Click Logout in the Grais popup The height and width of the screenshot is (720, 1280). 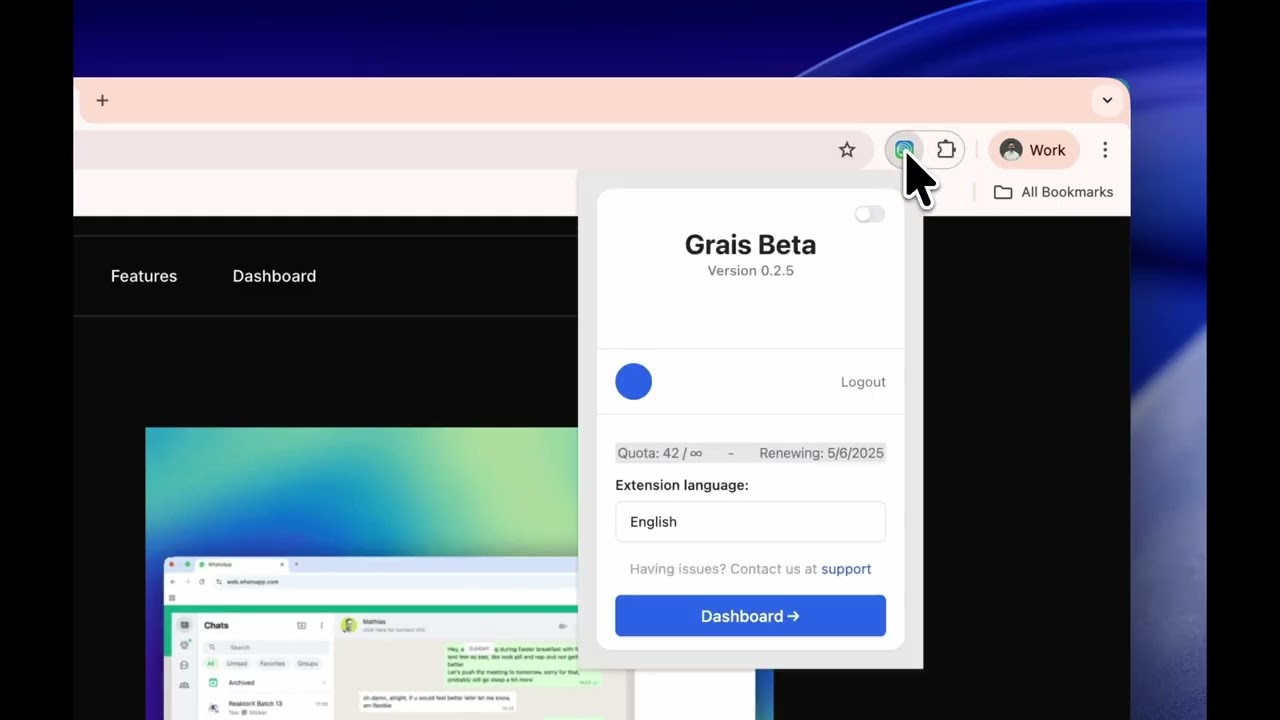863,382
